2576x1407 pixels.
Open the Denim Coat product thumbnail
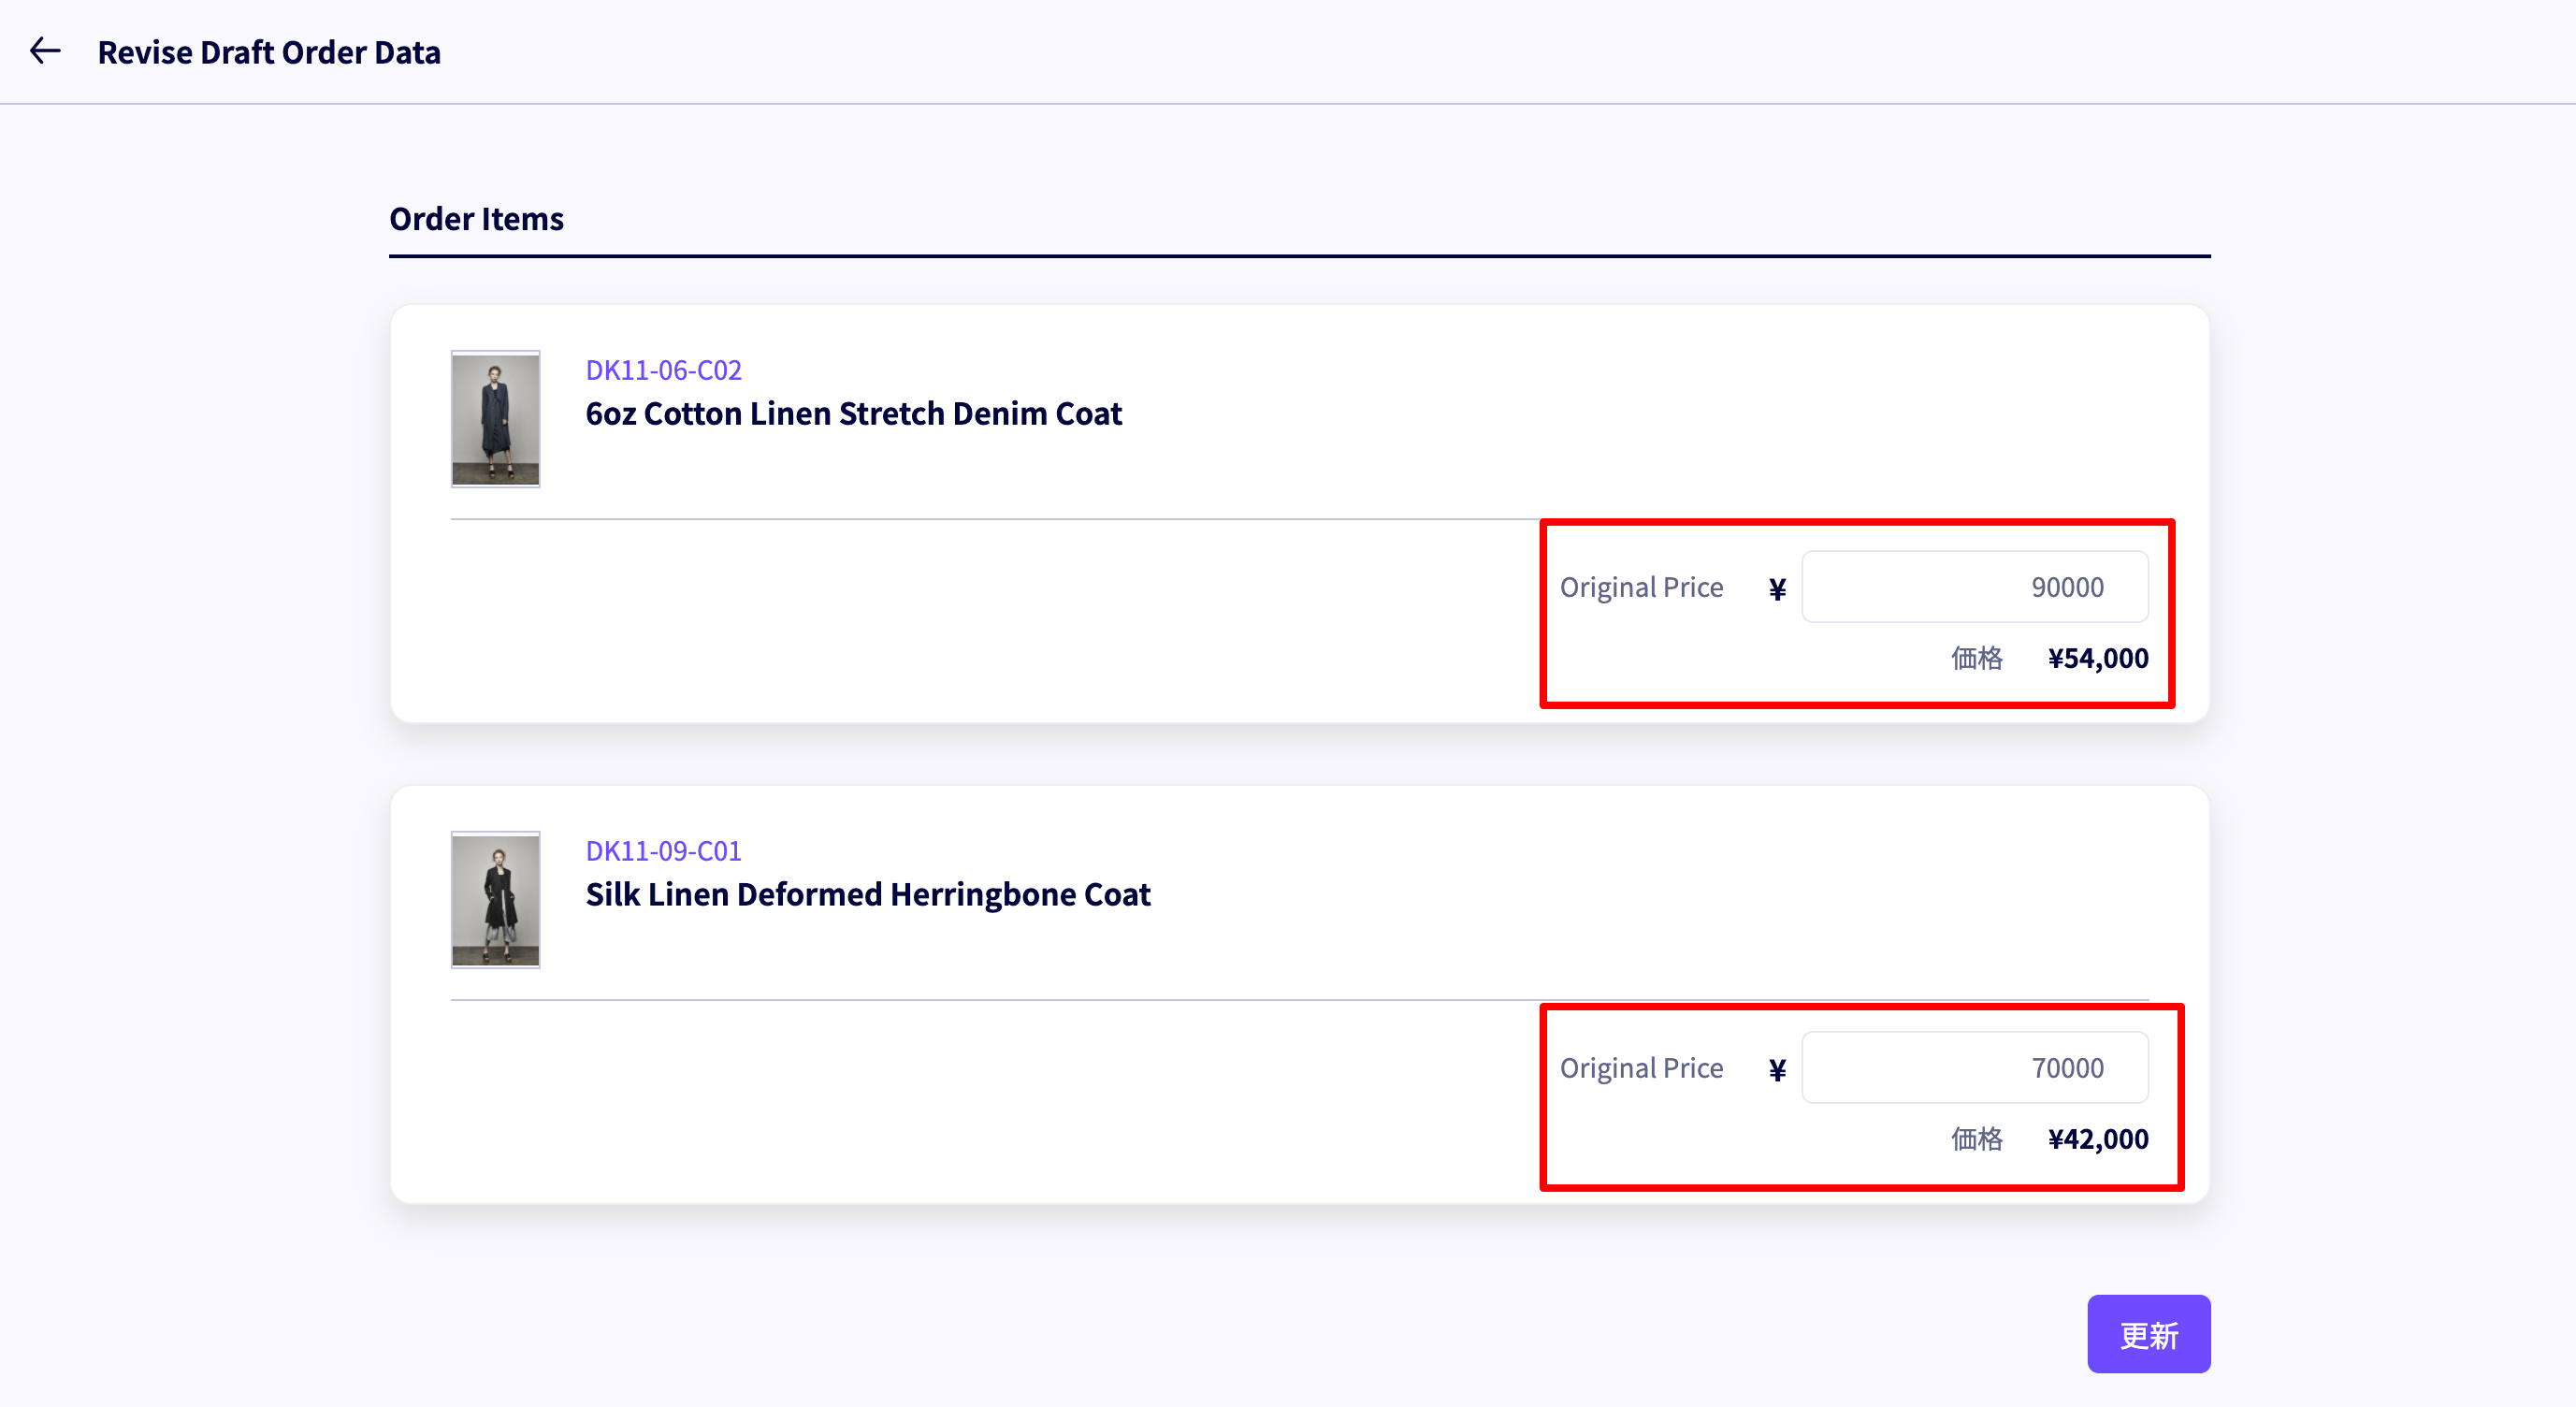(495, 419)
